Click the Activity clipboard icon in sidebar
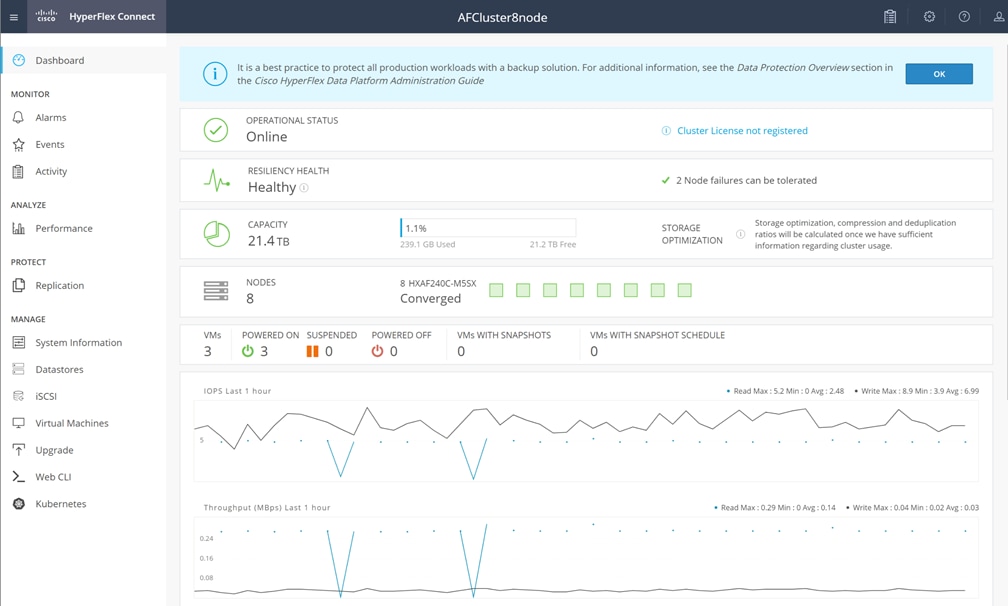Image resolution: width=1008 pixels, height=606 pixels. 19,172
